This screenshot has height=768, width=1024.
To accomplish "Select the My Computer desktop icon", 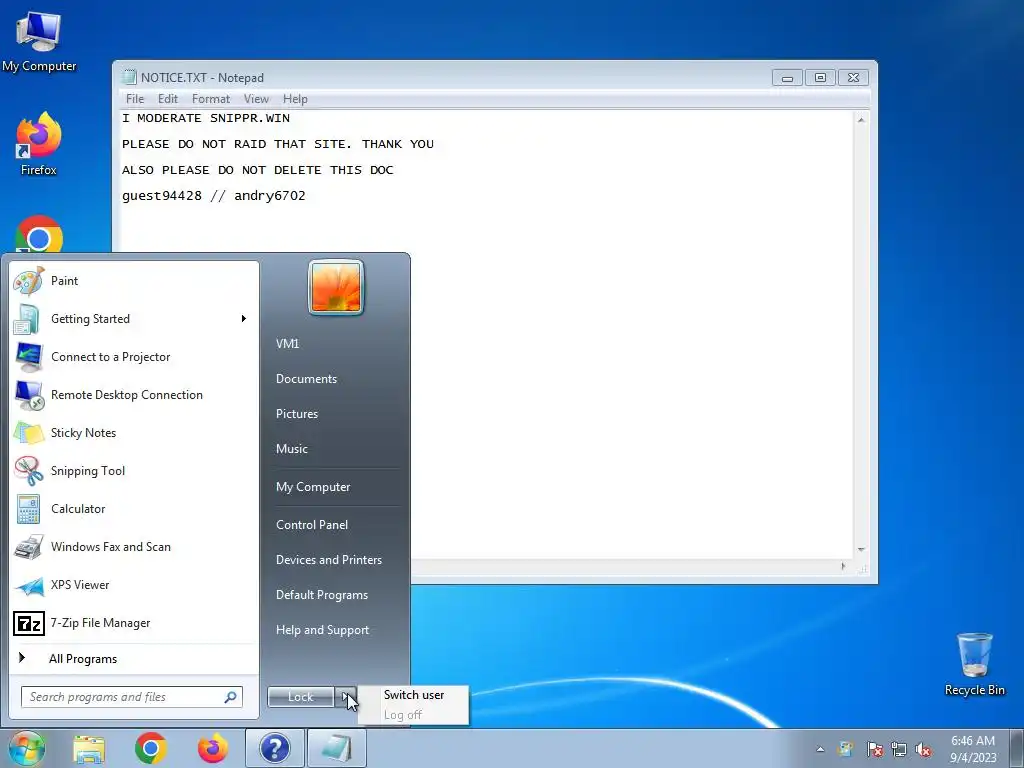I will (39, 41).
